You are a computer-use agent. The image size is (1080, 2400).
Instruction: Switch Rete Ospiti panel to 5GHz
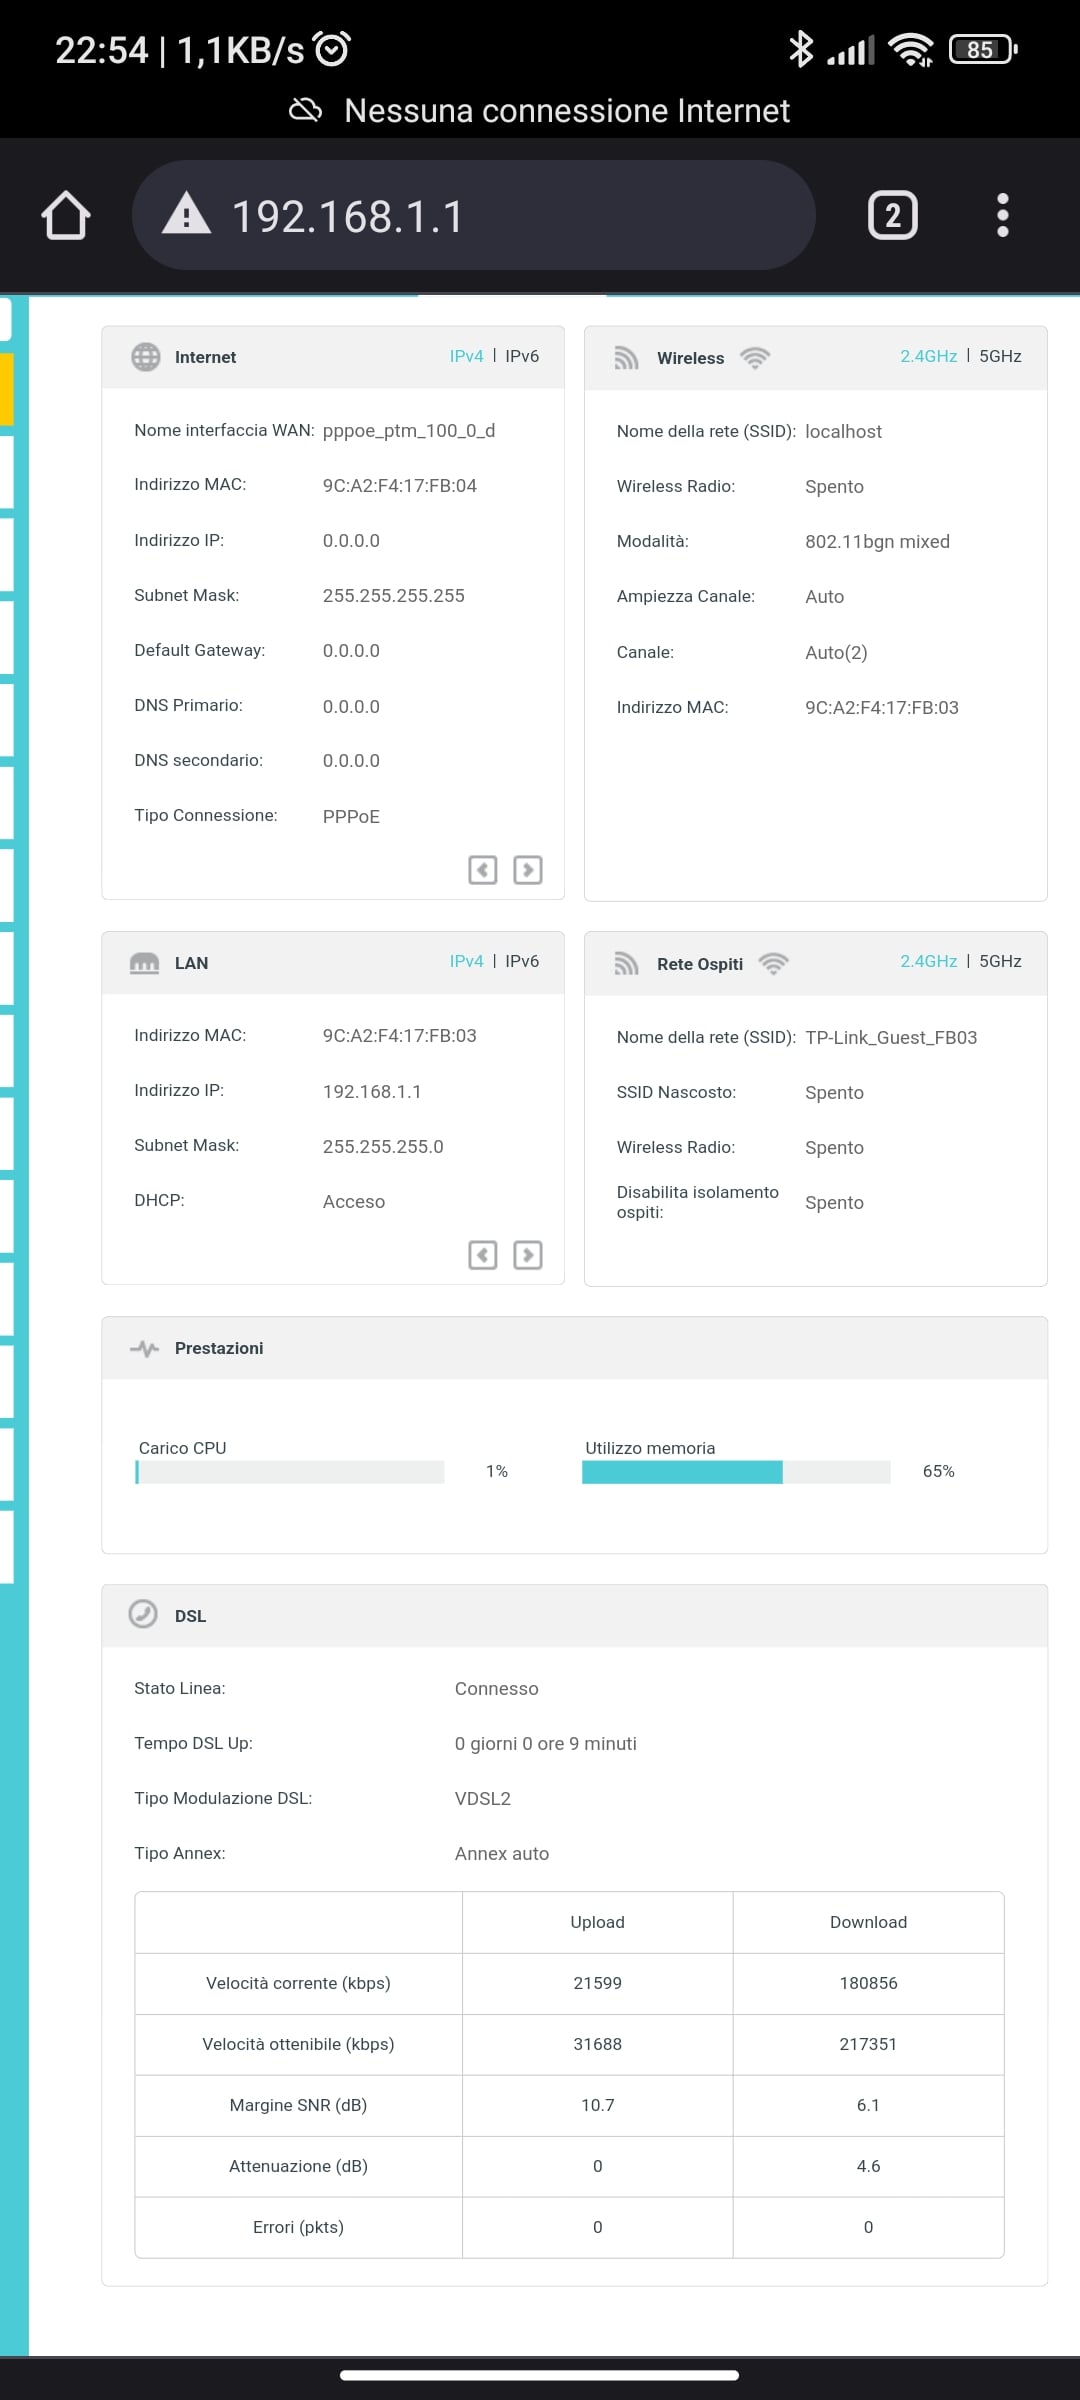click(1000, 961)
